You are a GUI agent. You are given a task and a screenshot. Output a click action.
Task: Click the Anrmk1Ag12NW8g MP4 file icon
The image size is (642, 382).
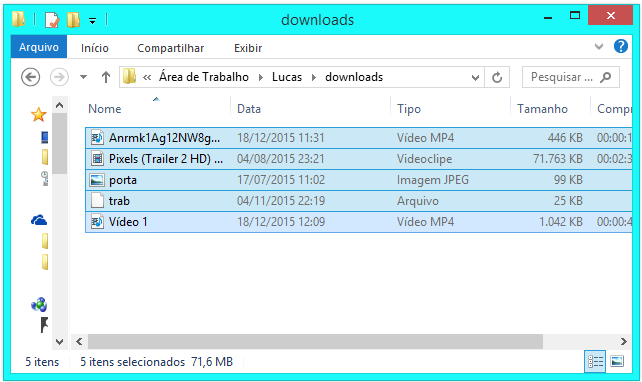point(97,138)
